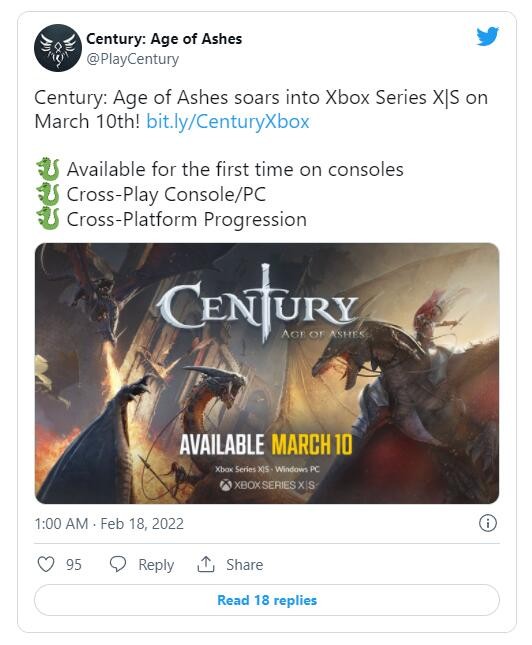Click the first green dragon emoji
This screenshot has width=532, height=645.
click(48, 169)
